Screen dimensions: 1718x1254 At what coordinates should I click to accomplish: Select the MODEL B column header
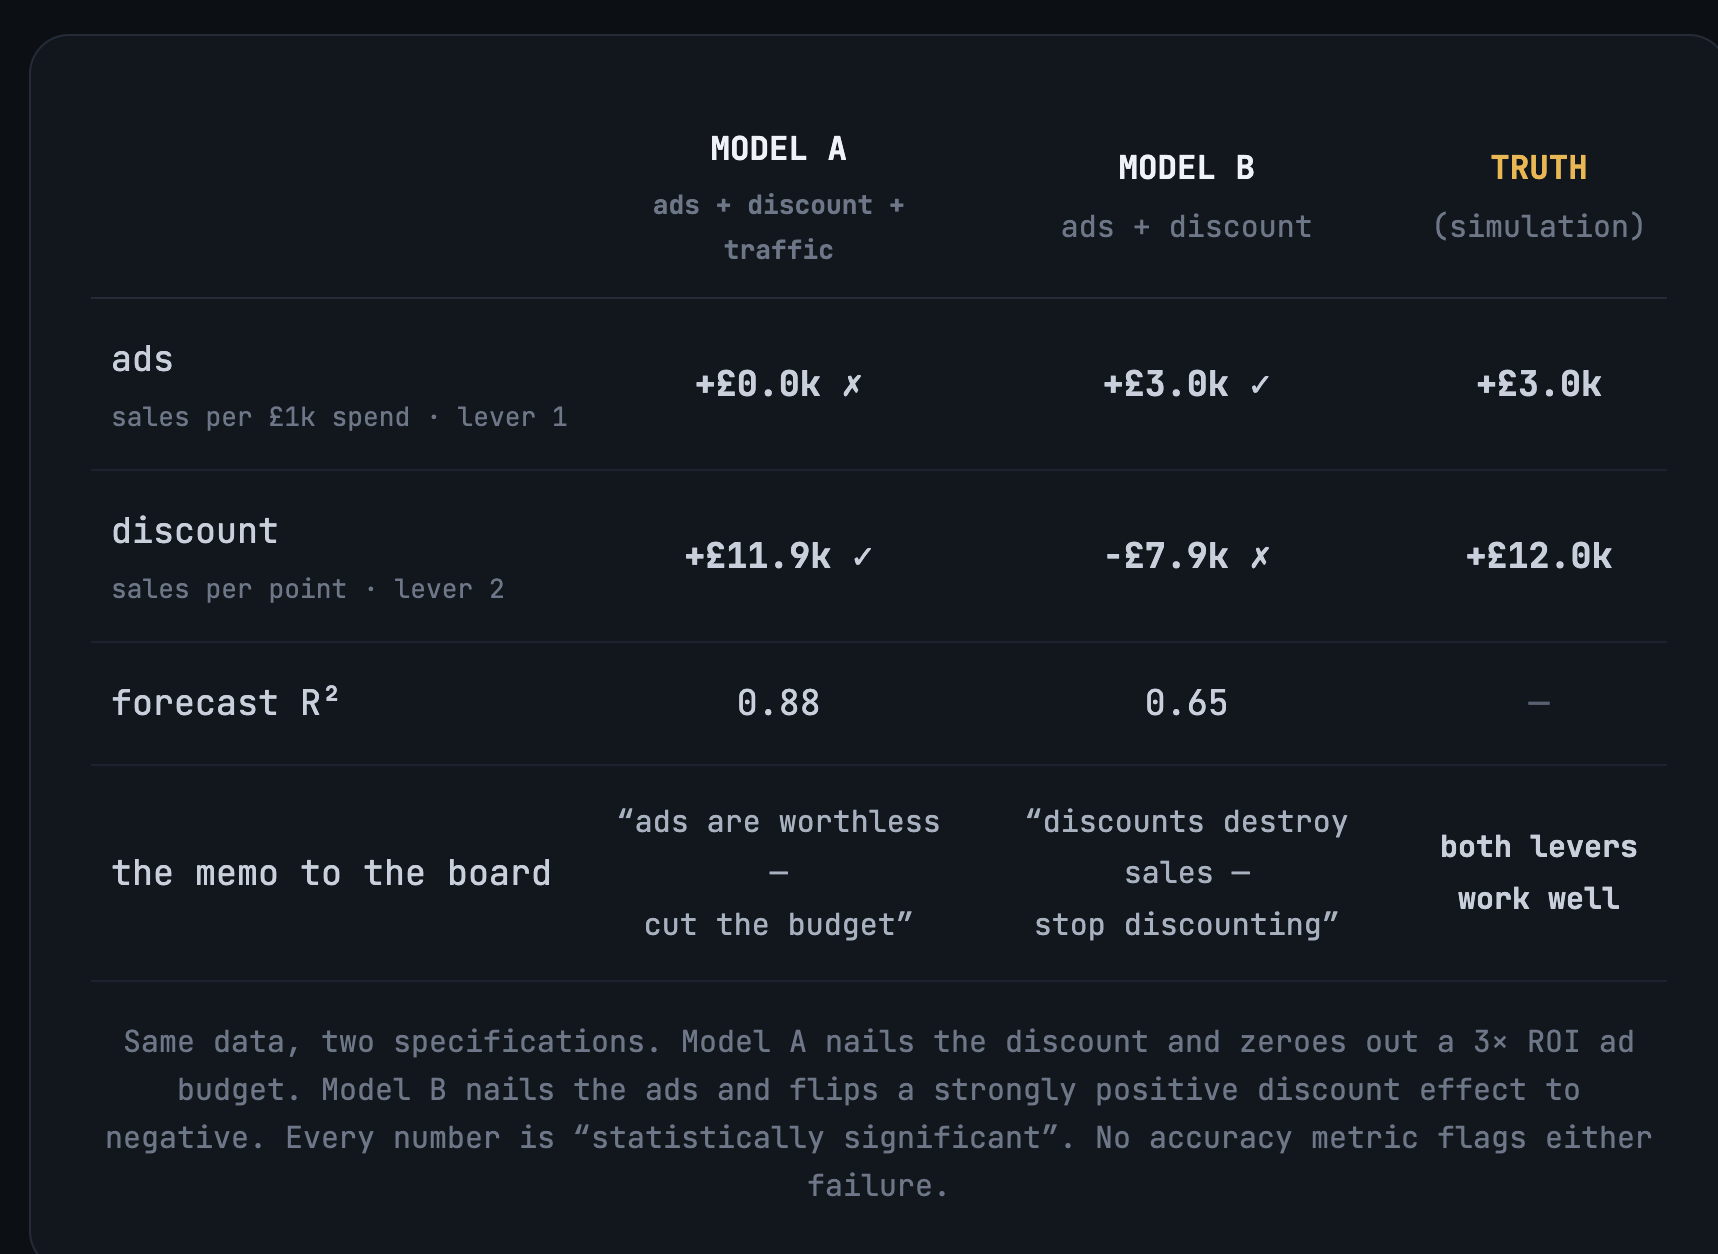1186,168
